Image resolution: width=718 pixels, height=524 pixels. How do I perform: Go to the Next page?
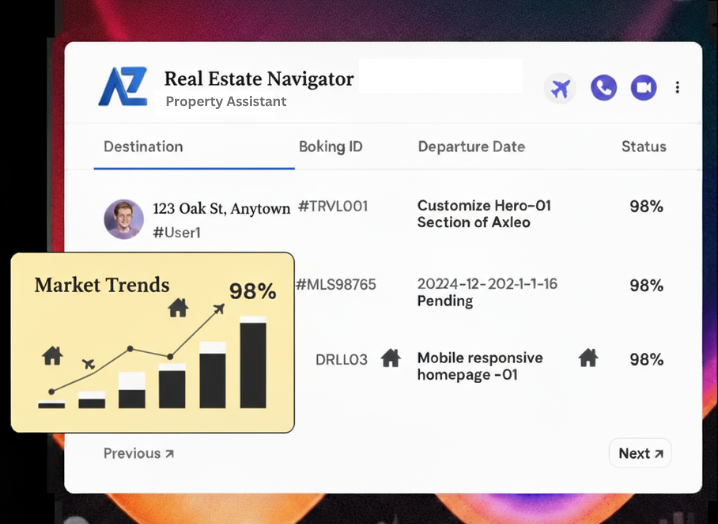coord(640,453)
